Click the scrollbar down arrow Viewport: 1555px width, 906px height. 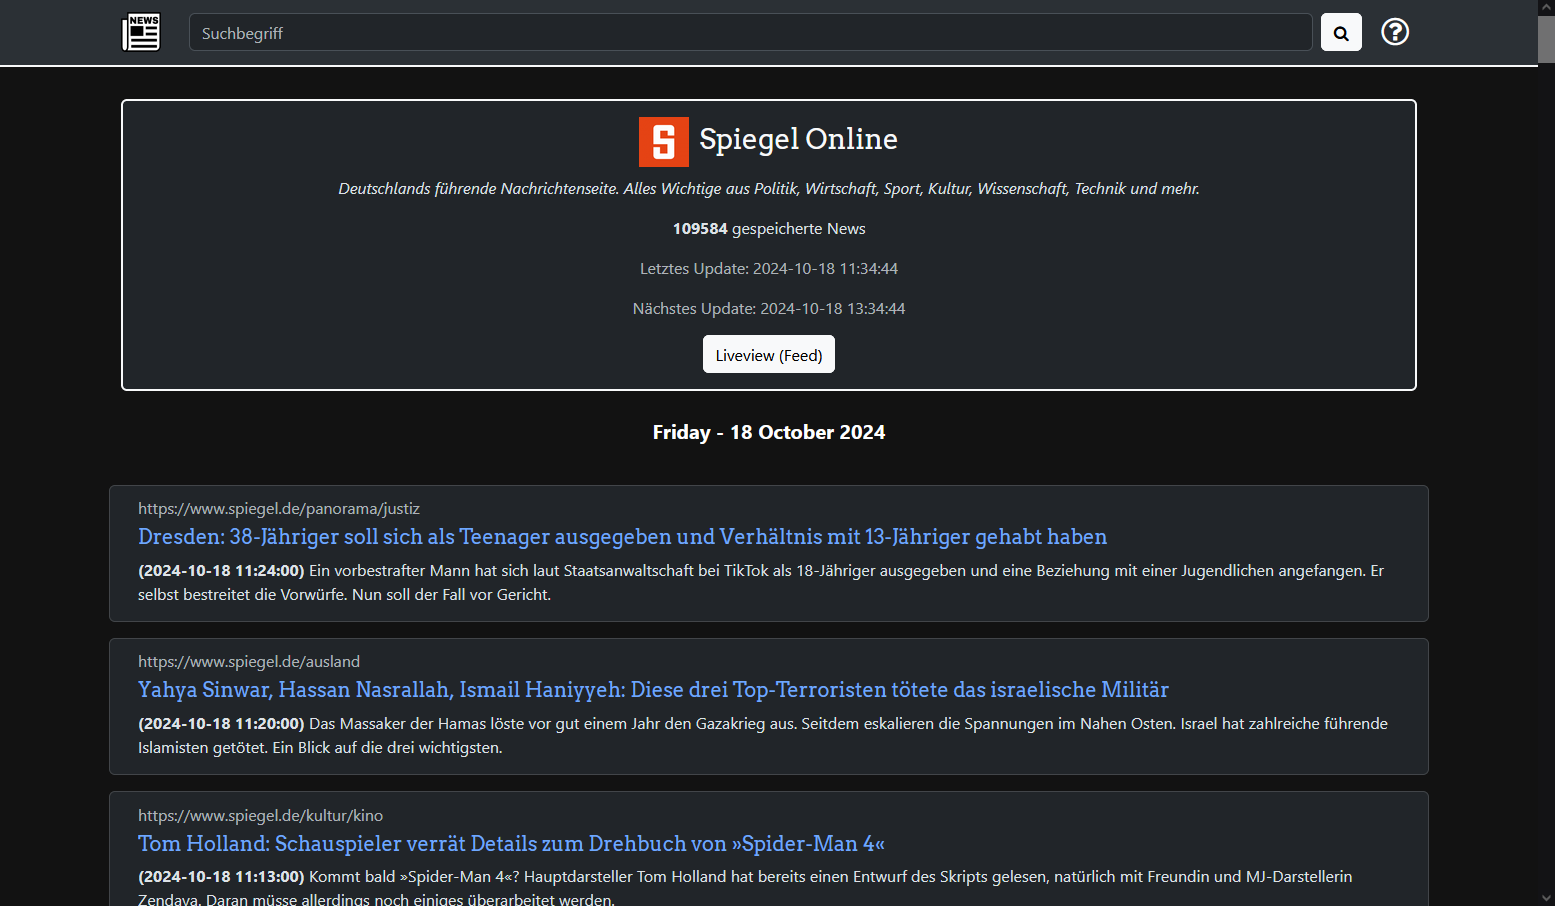point(1546,898)
